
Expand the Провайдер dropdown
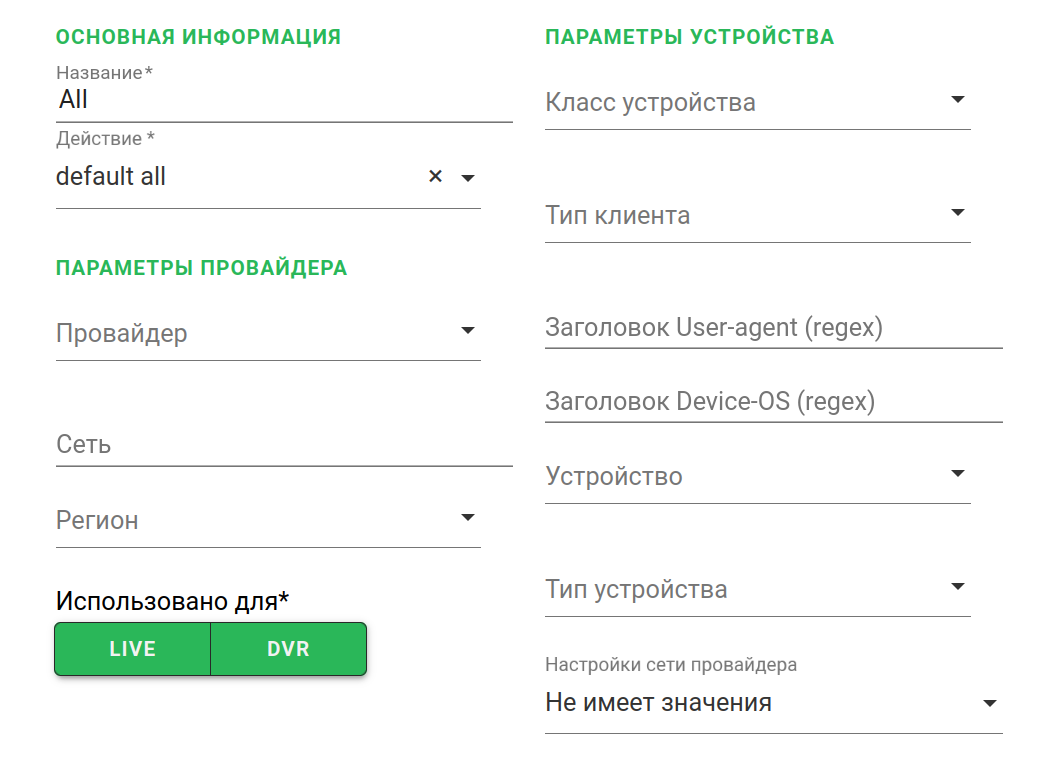click(467, 331)
